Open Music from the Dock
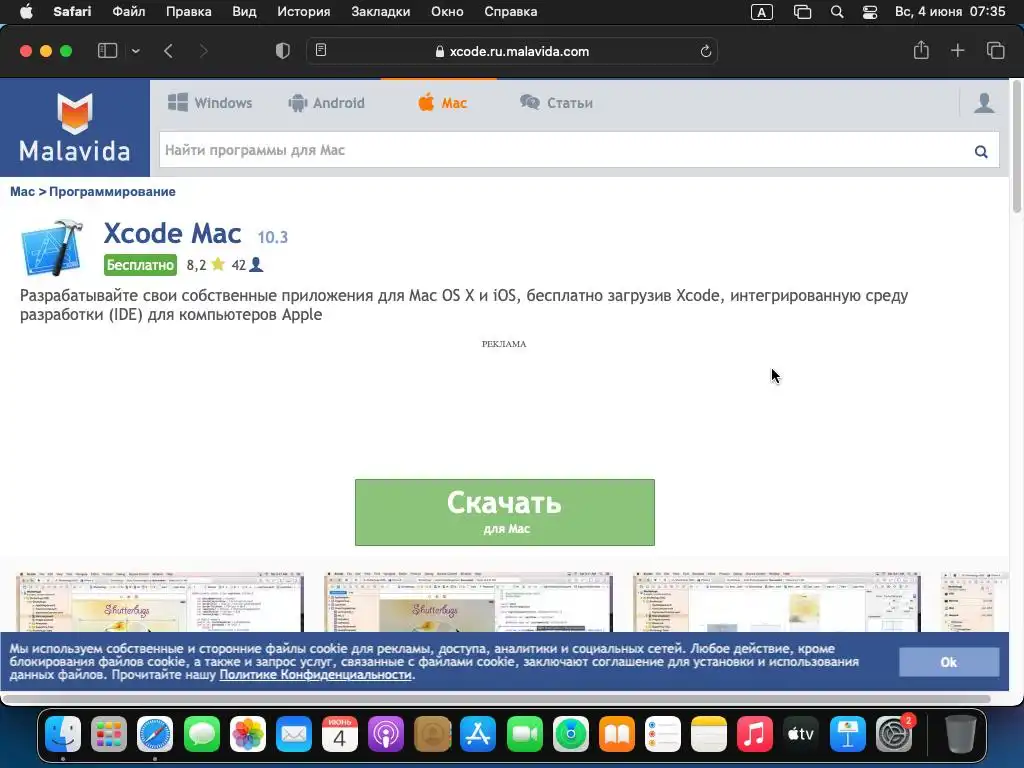 [x=755, y=734]
